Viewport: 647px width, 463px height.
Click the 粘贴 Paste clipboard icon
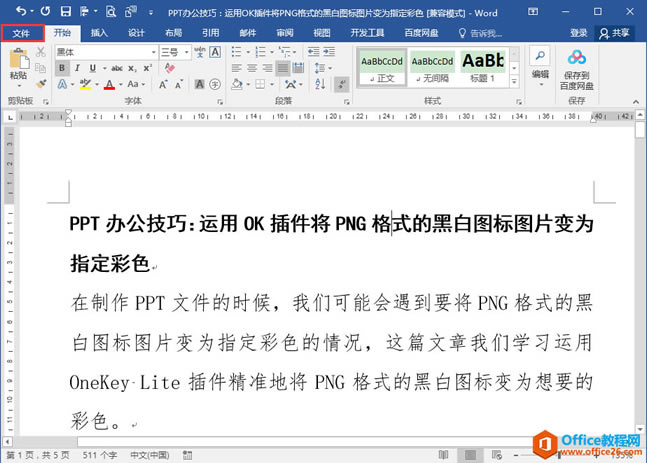pyautogui.click(x=19, y=58)
